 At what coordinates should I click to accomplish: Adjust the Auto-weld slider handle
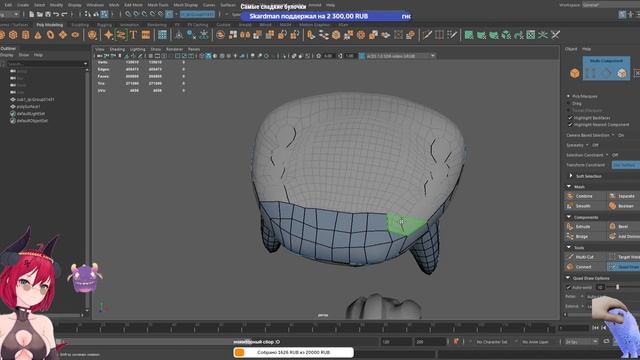(618, 287)
